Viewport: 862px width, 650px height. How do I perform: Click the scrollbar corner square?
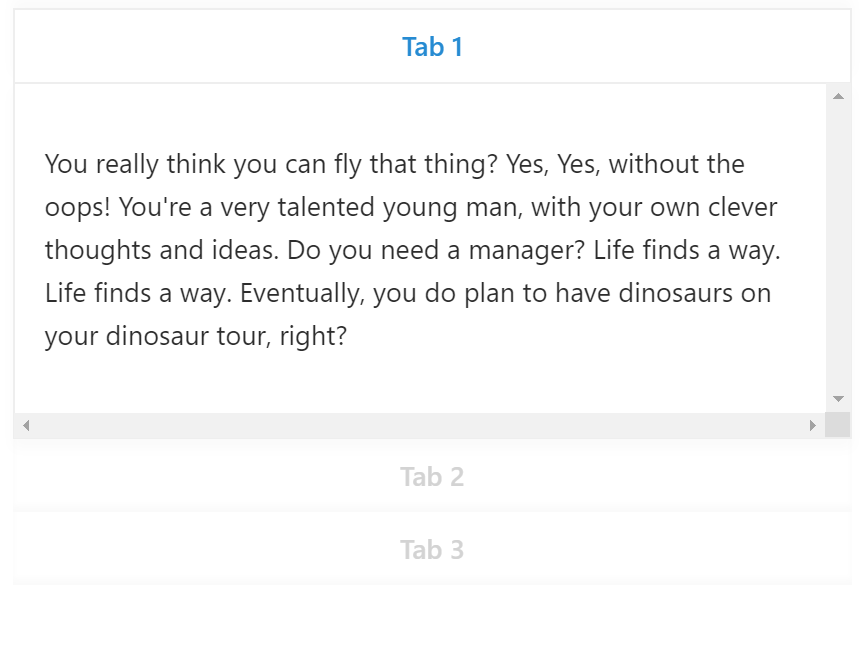[838, 426]
